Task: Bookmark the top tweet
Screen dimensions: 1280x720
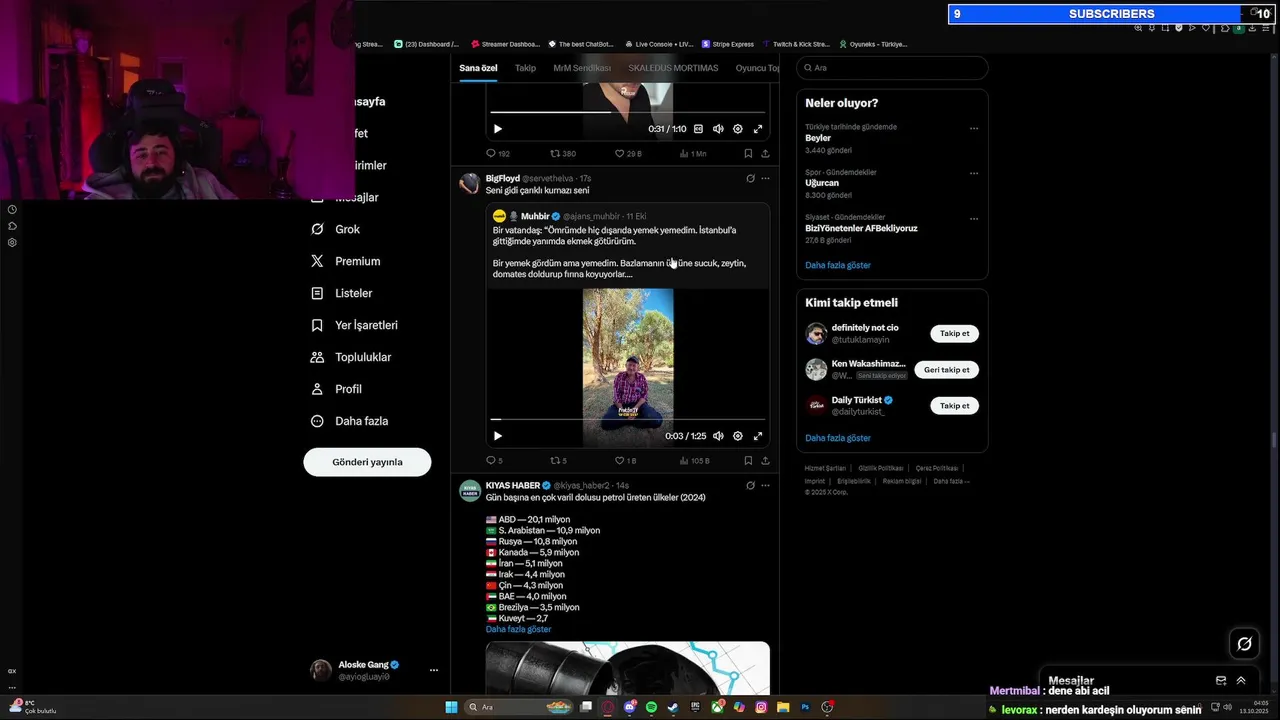Action: [748, 153]
